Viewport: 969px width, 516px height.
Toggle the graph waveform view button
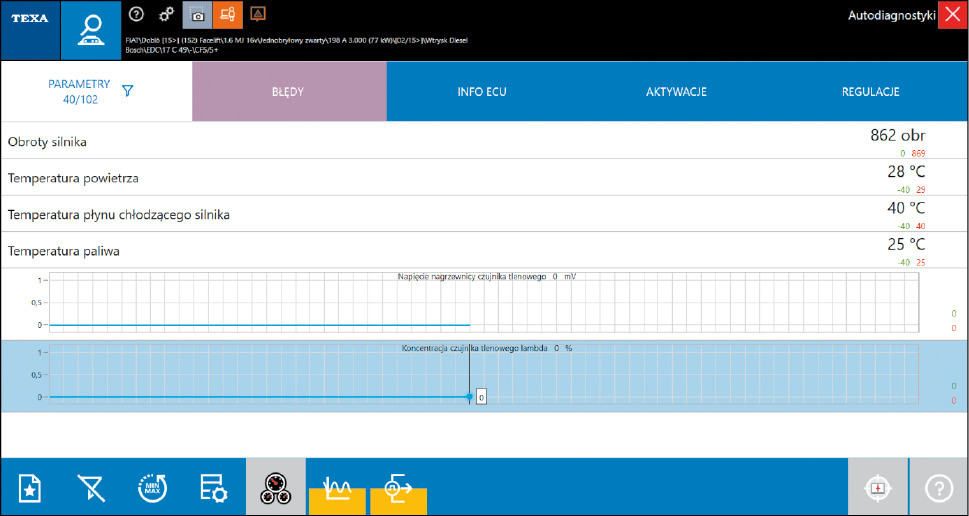coord(337,487)
